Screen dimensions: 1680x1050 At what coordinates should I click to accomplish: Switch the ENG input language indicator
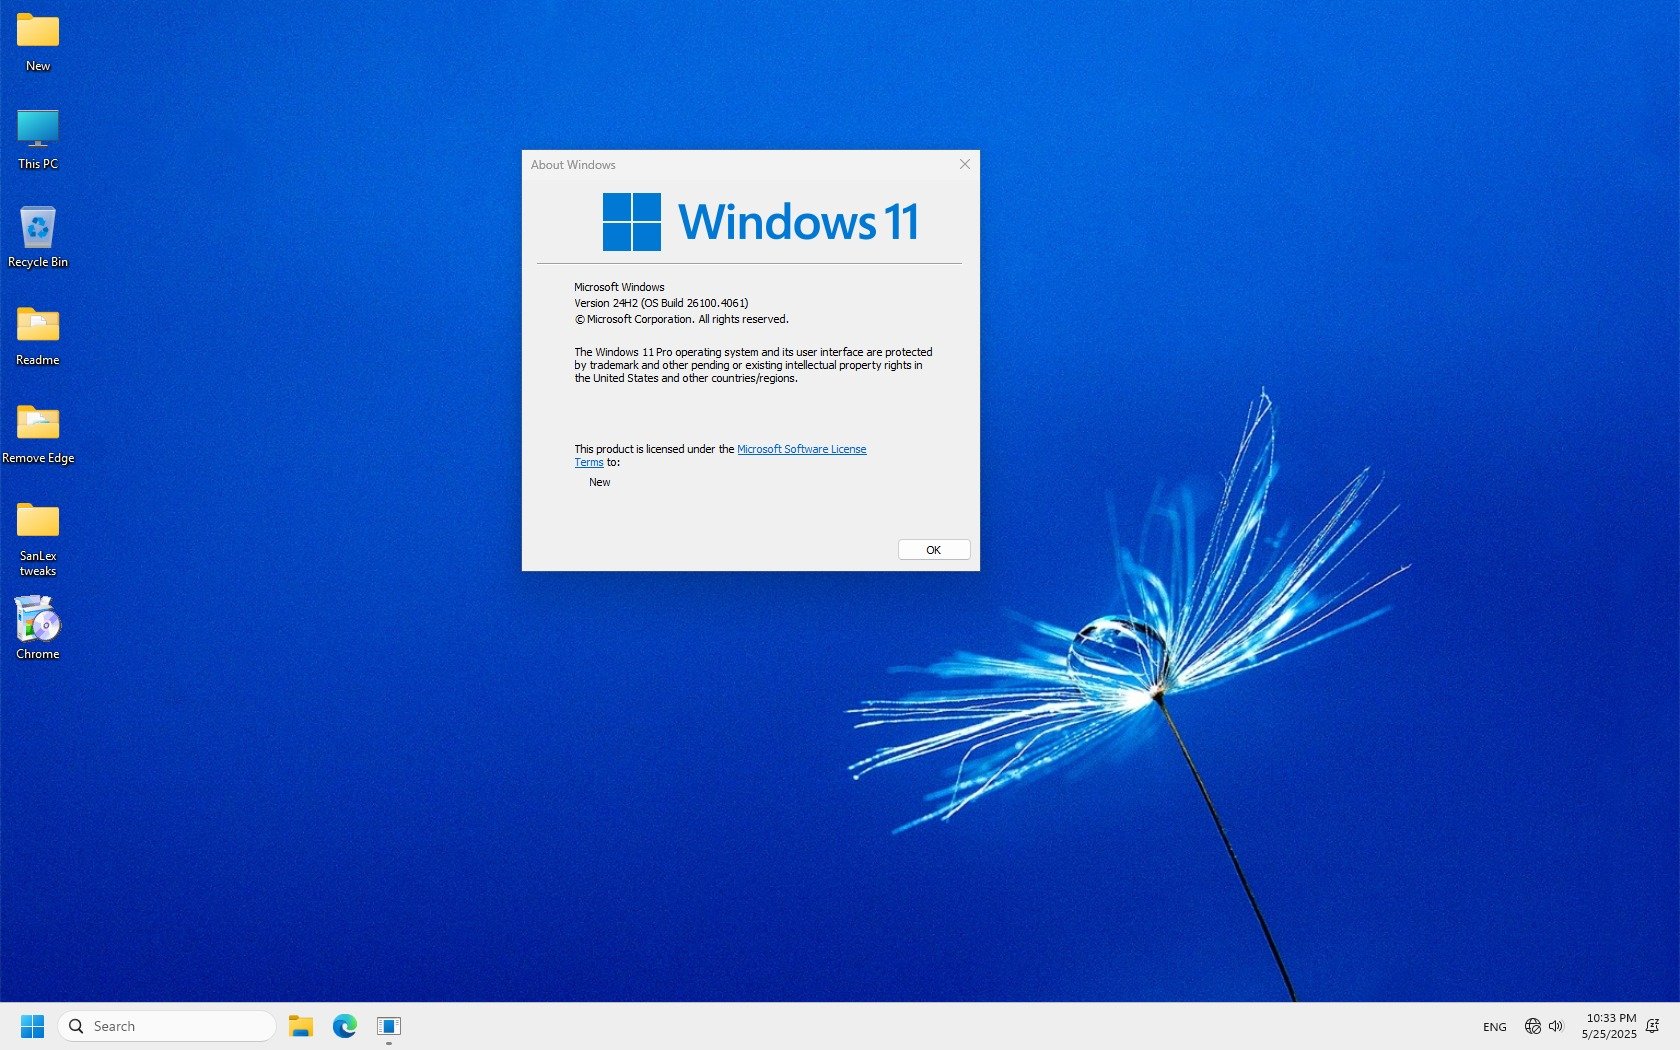(x=1494, y=1027)
